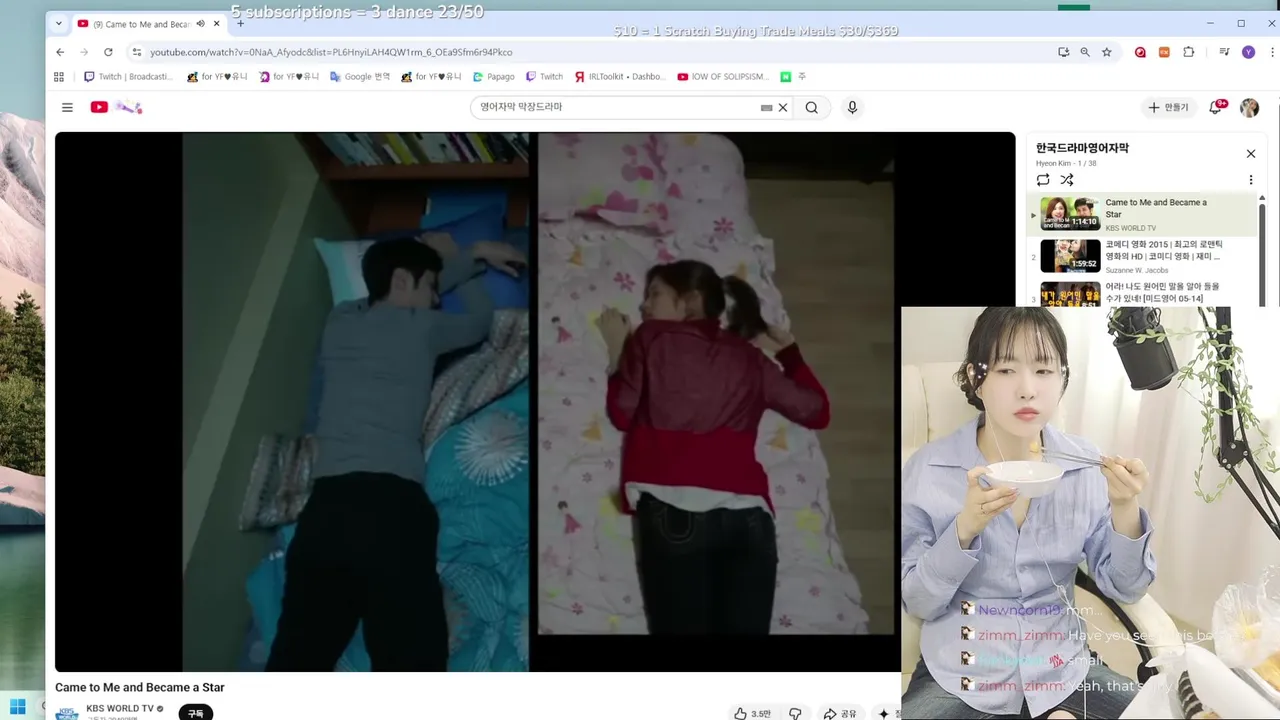Install app icon in address bar
1280x720 pixels.
[x=1063, y=52]
